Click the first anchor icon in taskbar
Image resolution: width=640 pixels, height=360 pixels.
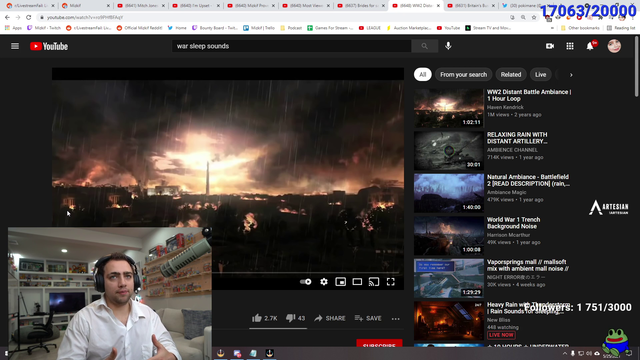[221, 353]
